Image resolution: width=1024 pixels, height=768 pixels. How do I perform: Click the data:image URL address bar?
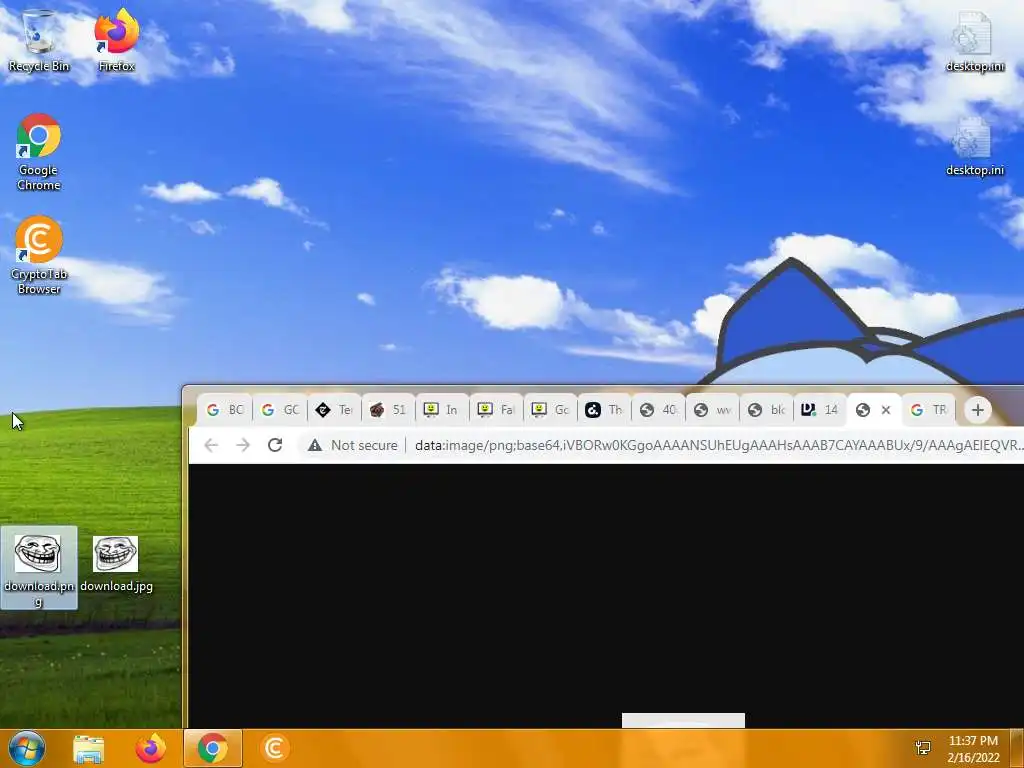[718, 445]
